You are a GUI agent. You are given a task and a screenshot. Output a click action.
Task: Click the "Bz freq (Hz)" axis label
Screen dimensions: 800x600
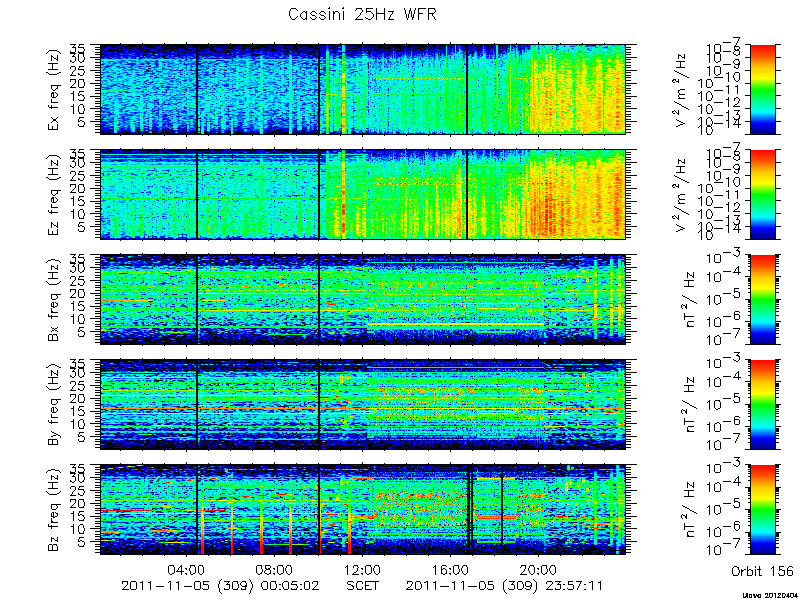(x=55, y=510)
